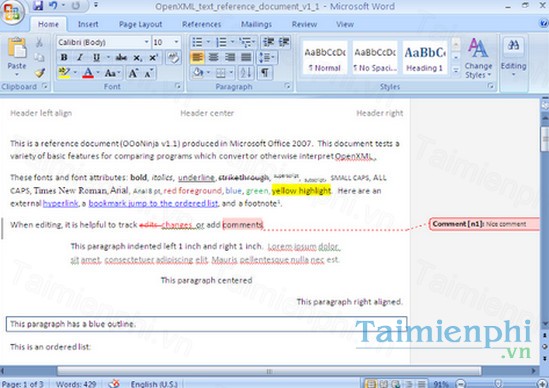Click zoom out minus button
Image resolution: width=549 pixels, height=388 pixels.
click(461, 384)
